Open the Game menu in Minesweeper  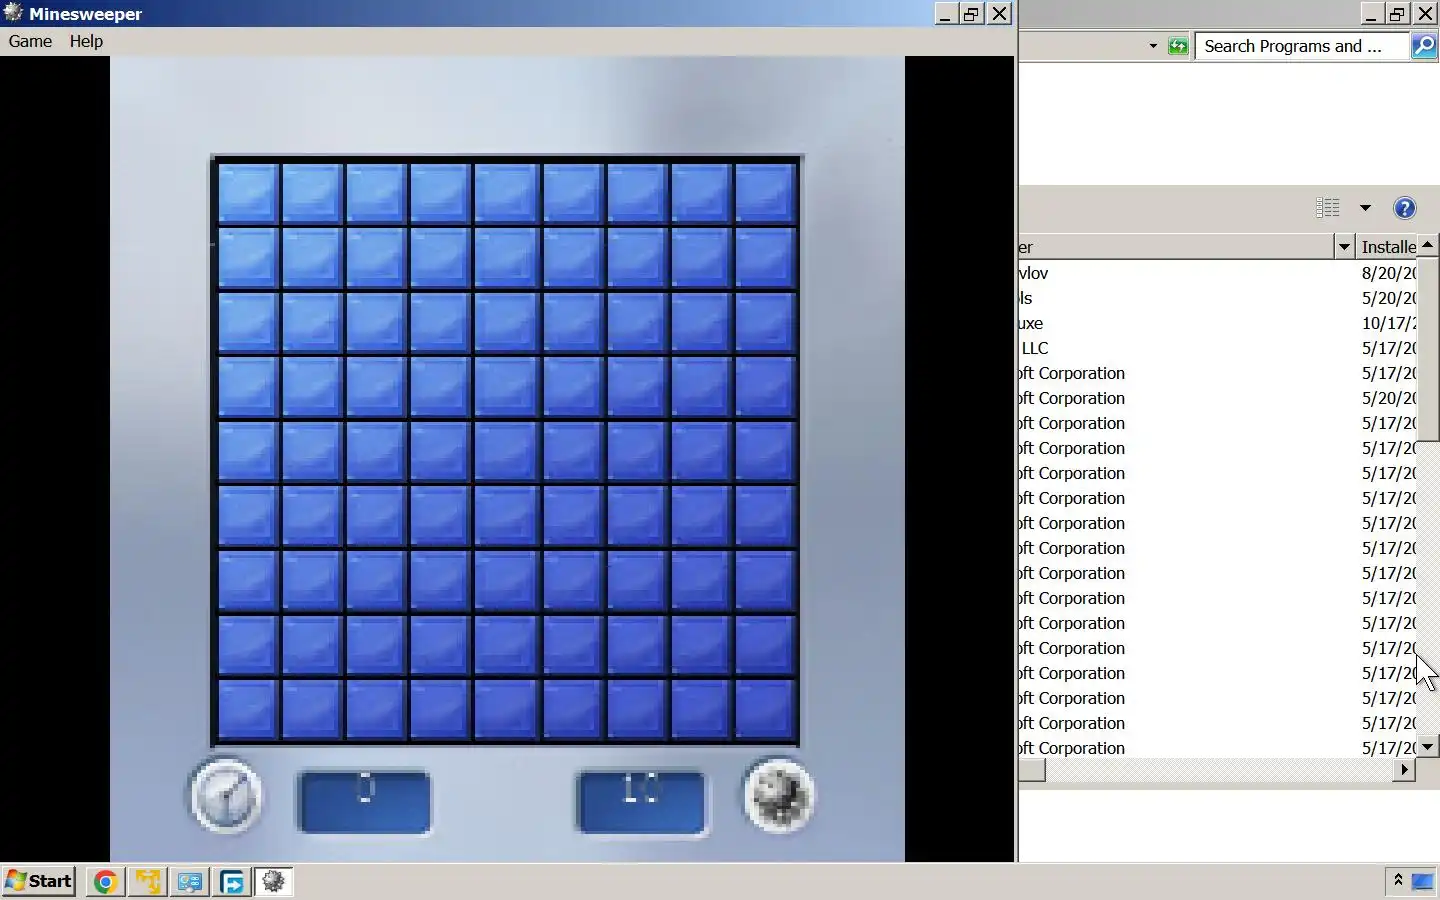tap(30, 41)
